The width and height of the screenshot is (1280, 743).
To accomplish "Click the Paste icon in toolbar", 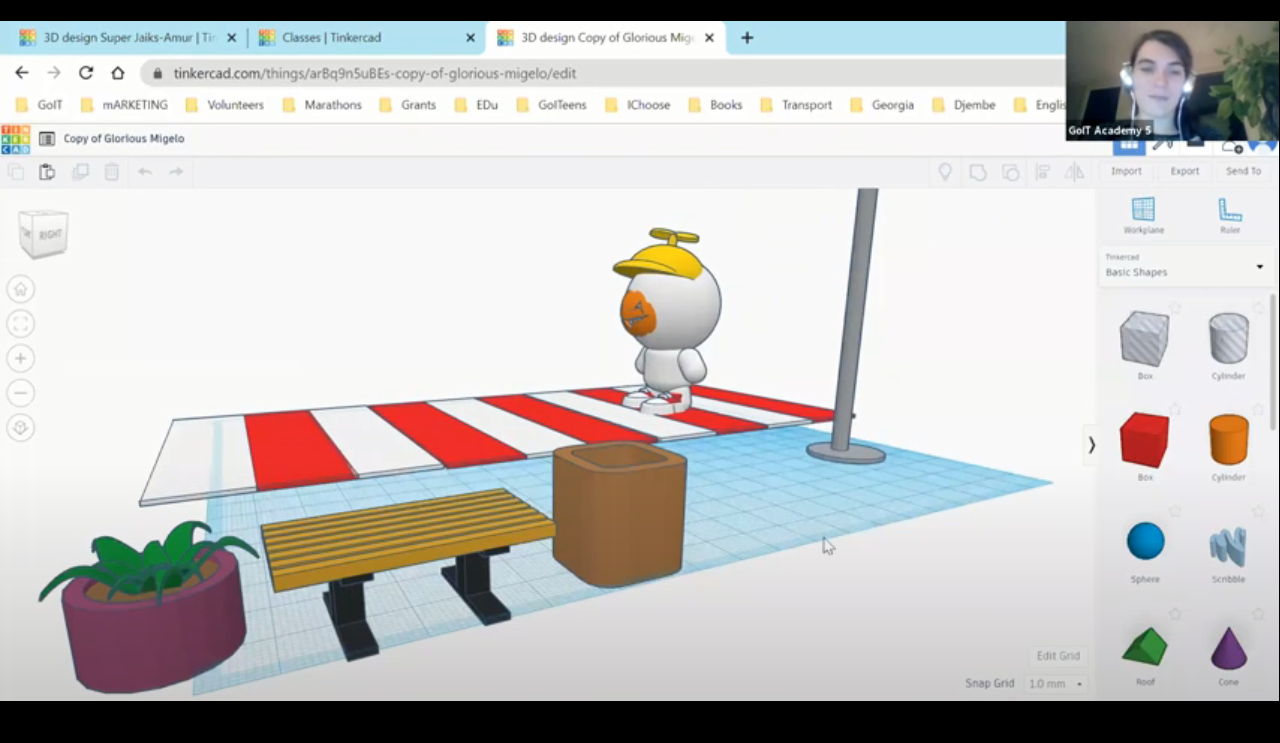I will point(47,172).
